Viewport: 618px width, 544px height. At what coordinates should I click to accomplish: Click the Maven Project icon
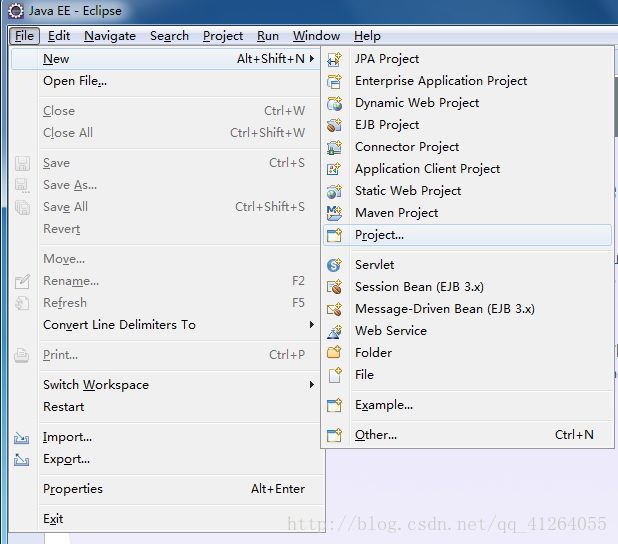click(x=334, y=213)
